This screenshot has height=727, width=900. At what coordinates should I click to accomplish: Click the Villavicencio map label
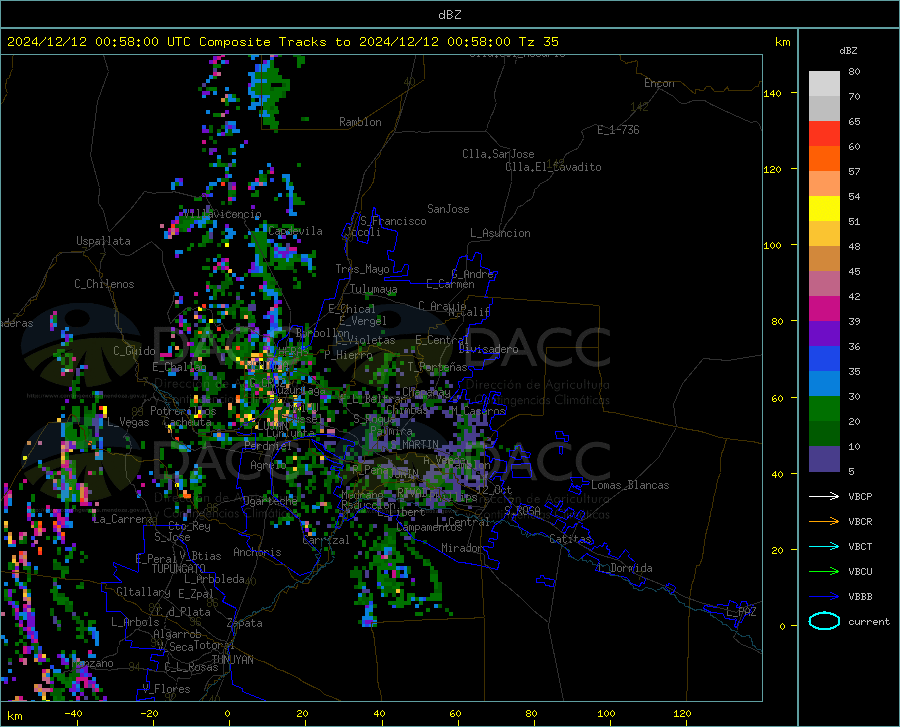pyautogui.click(x=222, y=214)
